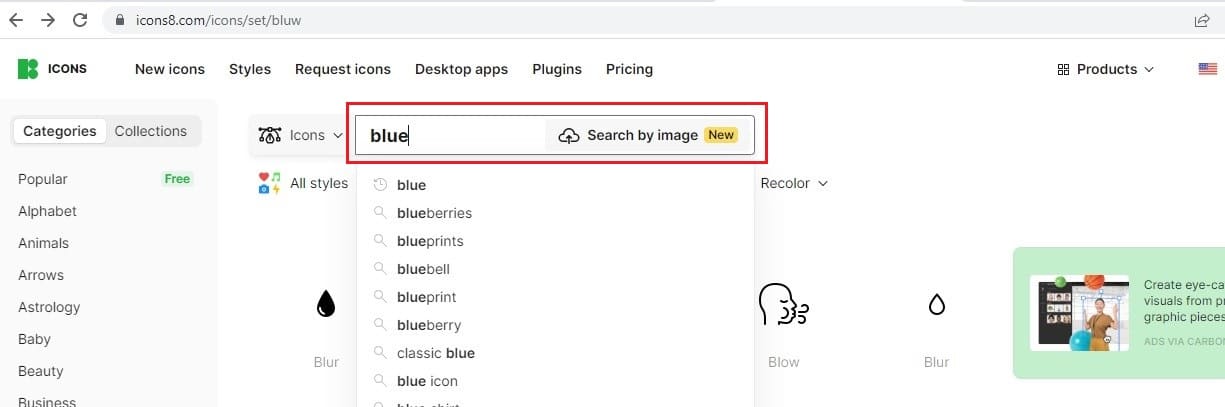Select the Blow face icon
This screenshot has width=1225, height=407.
(x=783, y=303)
